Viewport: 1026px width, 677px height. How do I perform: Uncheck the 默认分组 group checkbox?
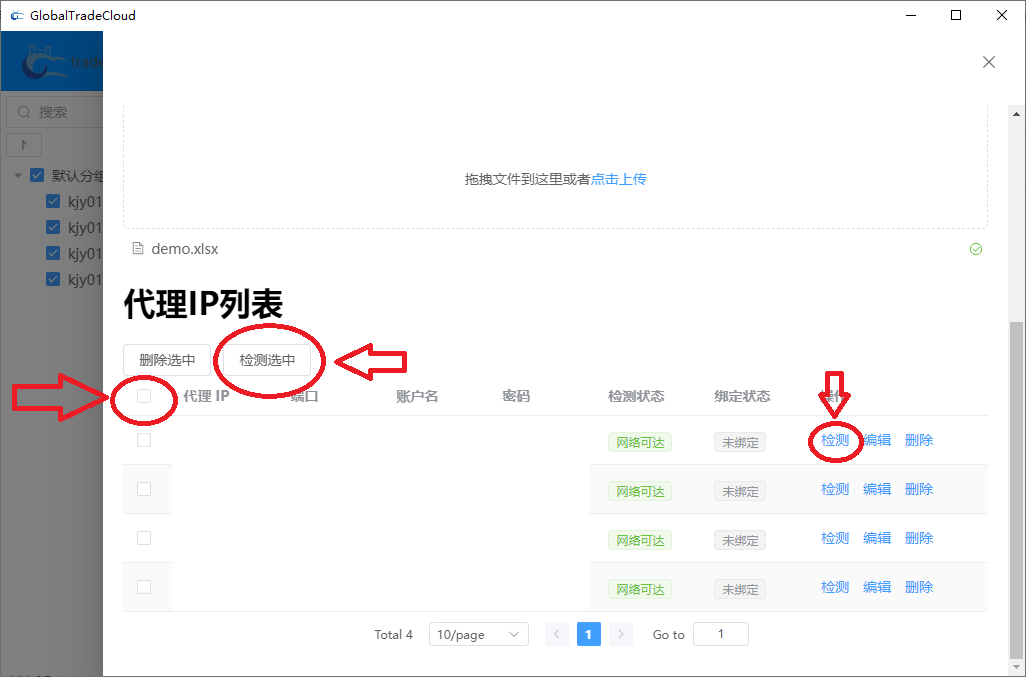(36, 174)
